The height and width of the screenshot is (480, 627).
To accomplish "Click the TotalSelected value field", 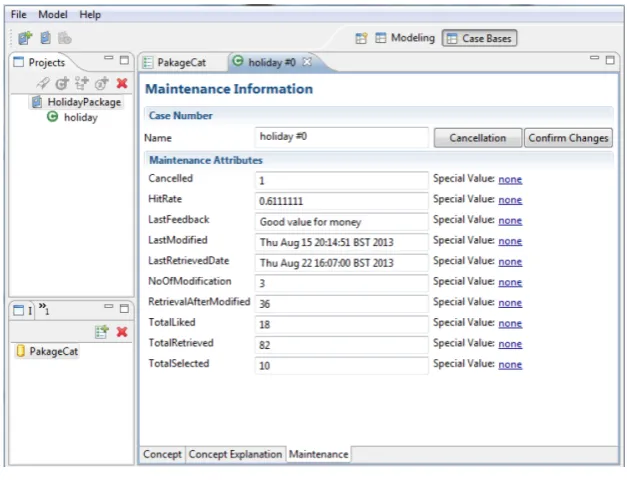I will 342,366.
